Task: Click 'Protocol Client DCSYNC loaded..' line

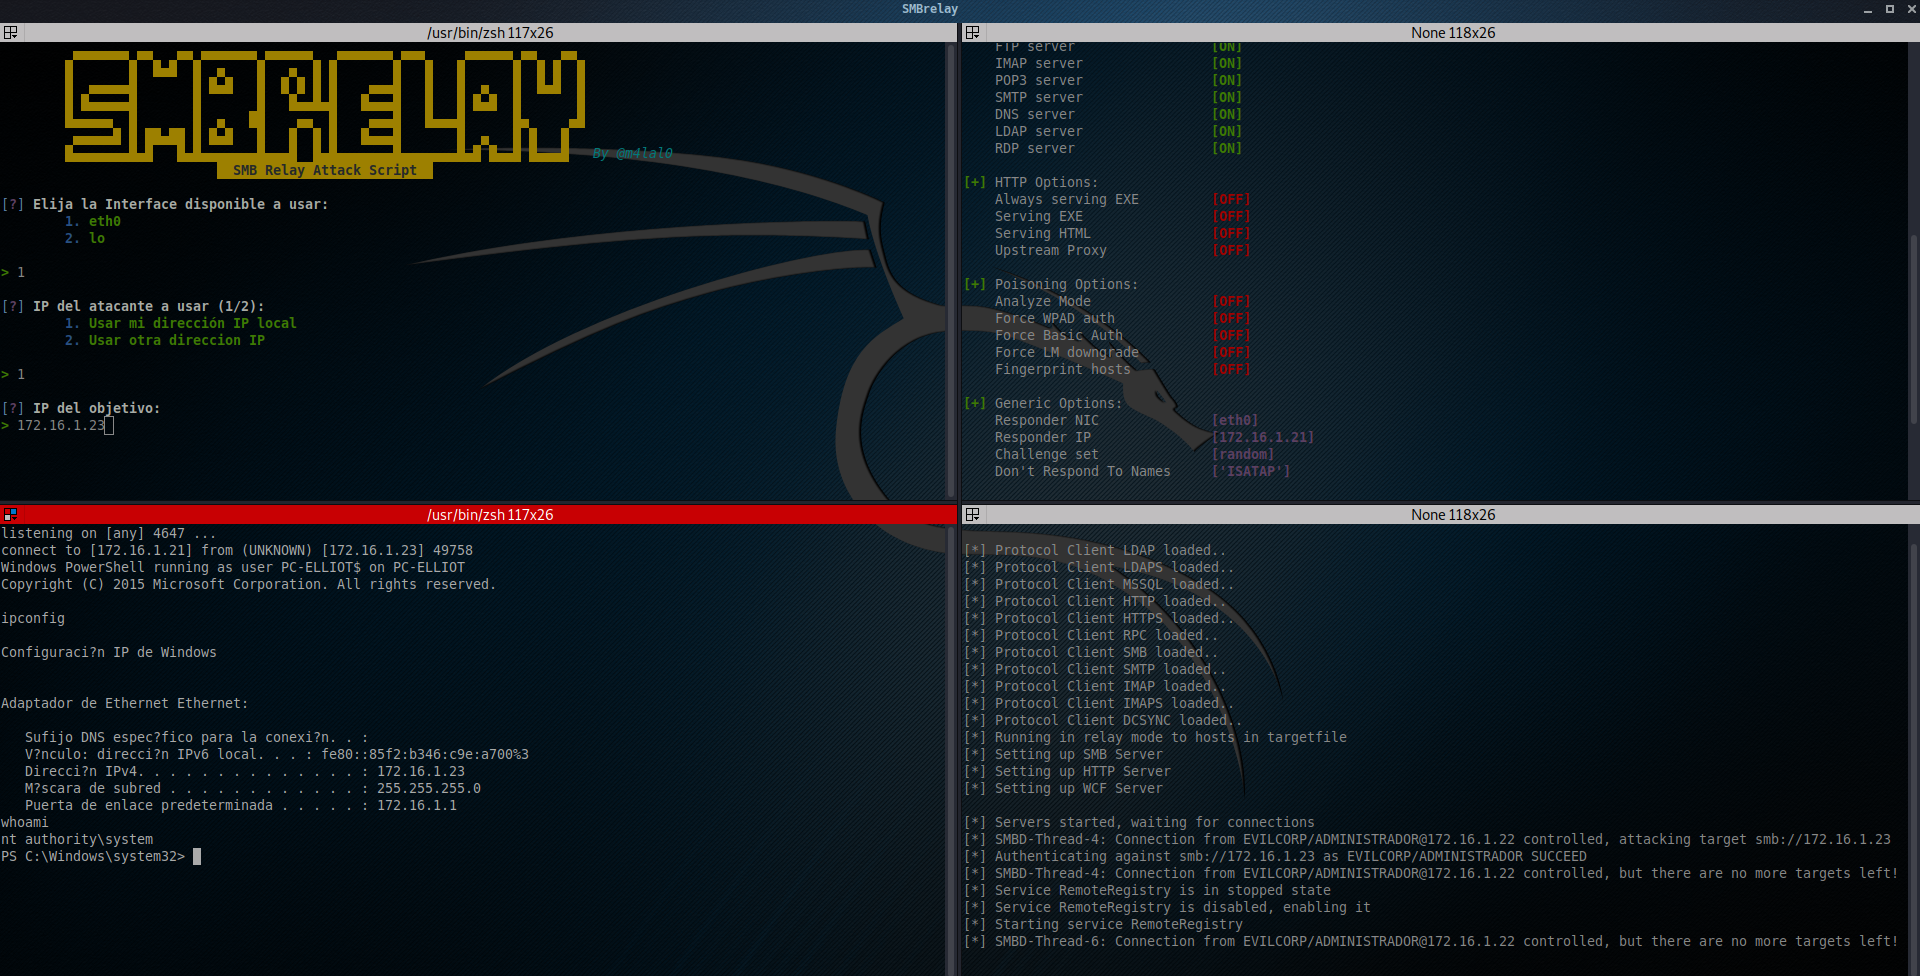Action: tap(1103, 721)
